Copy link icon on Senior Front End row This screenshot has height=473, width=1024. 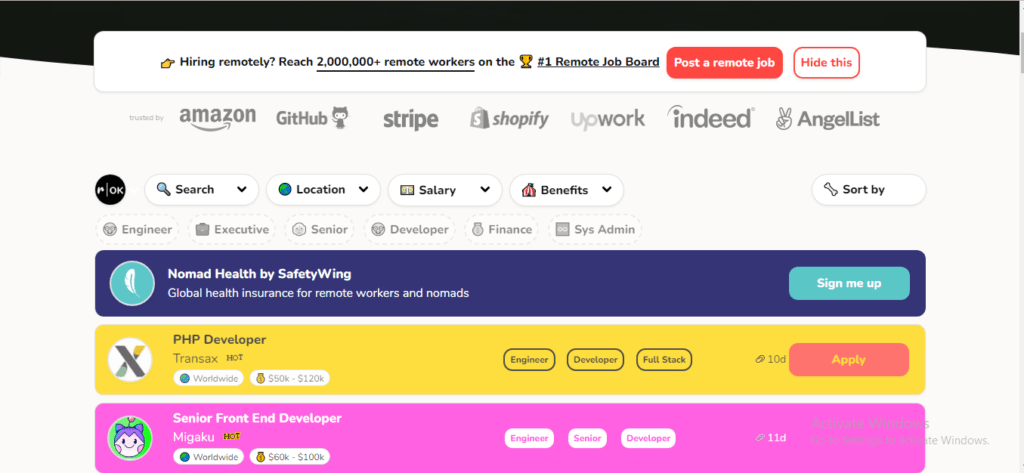[760, 438]
